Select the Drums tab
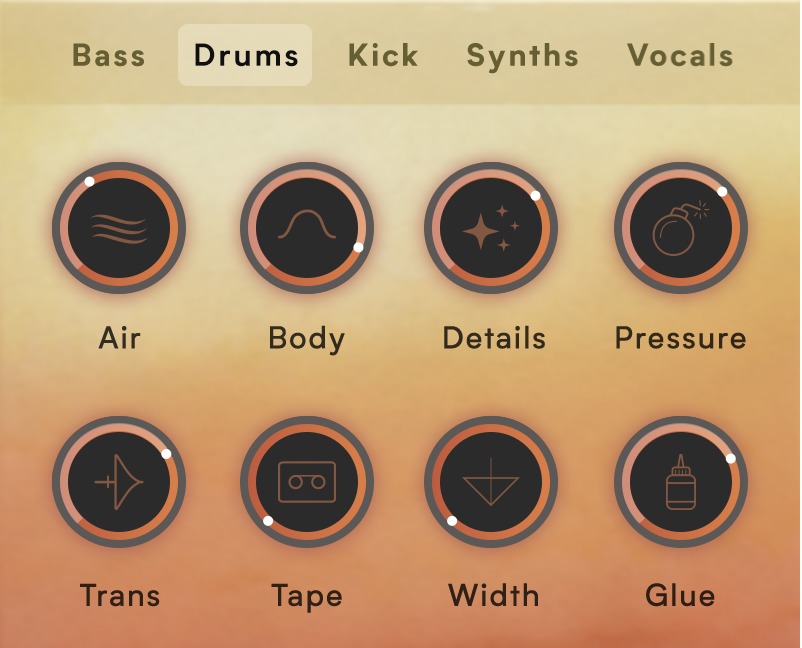The image size is (802, 648). click(245, 55)
